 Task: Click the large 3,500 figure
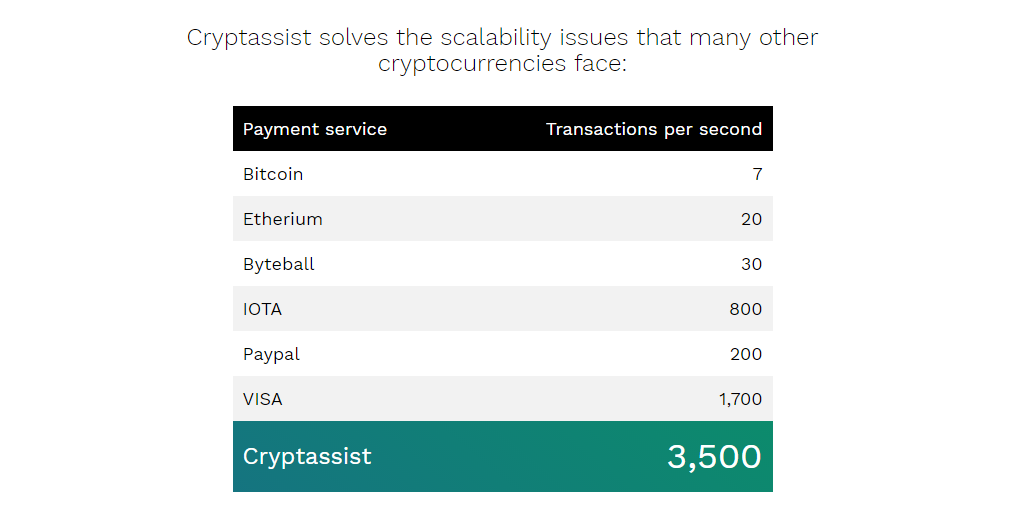(714, 456)
